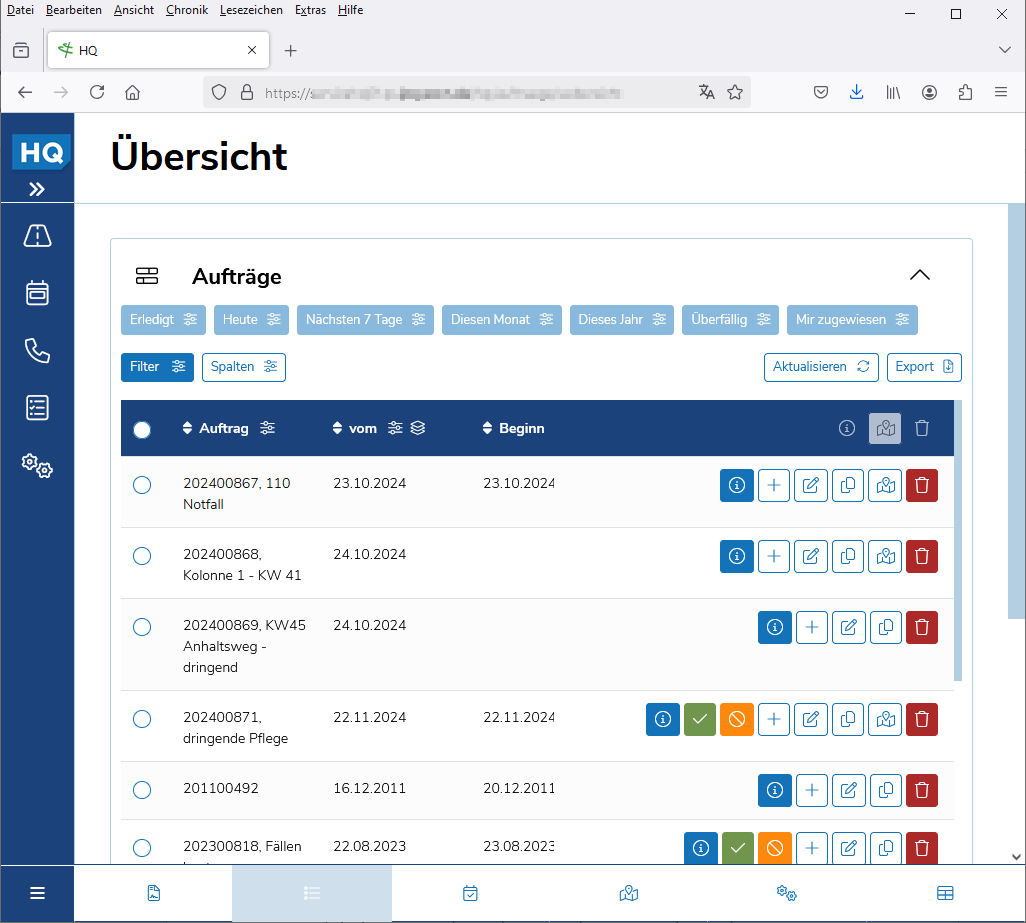This screenshot has height=923, width=1026.
Task: Open the Chronik menu
Action: pyautogui.click(x=187, y=10)
